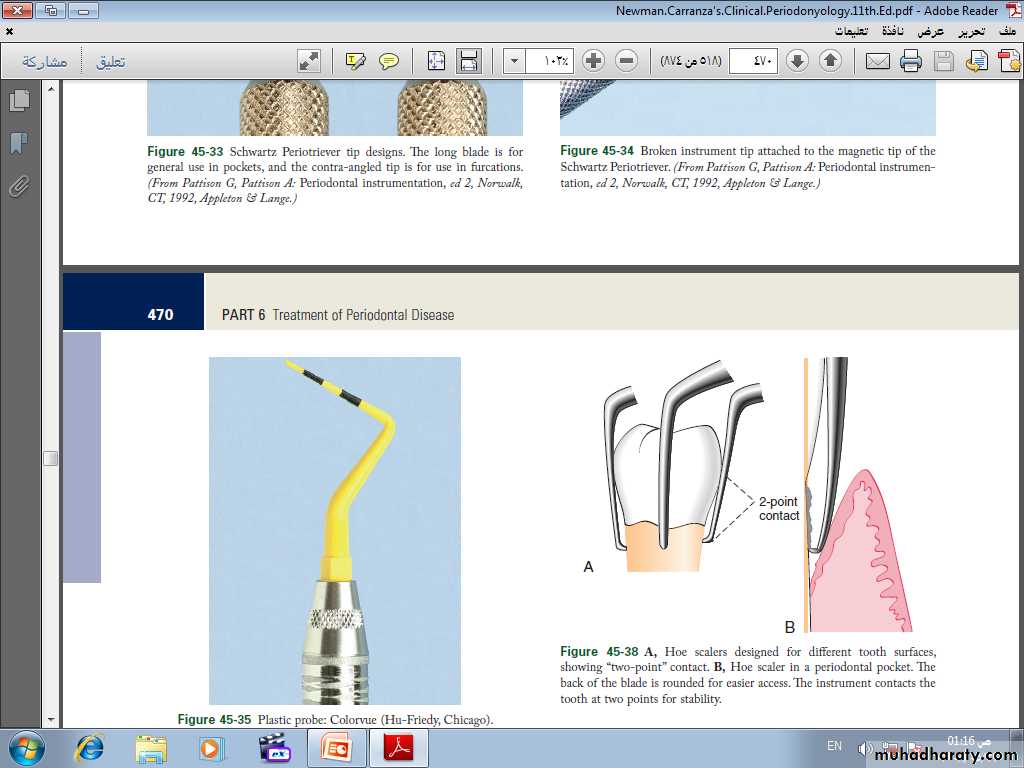Click the envelope email icon
This screenshot has height=768, width=1024.
pyautogui.click(x=877, y=61)
